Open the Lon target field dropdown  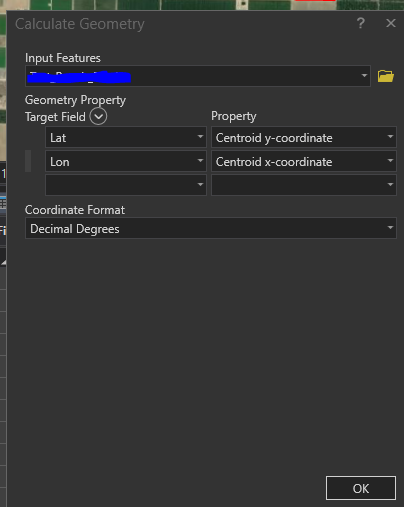point(200,160)
